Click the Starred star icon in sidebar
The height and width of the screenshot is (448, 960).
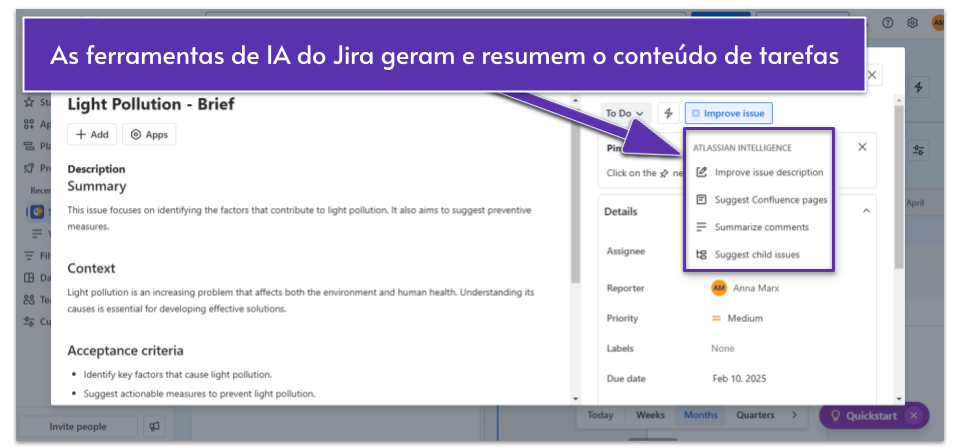tap(28, 102)
